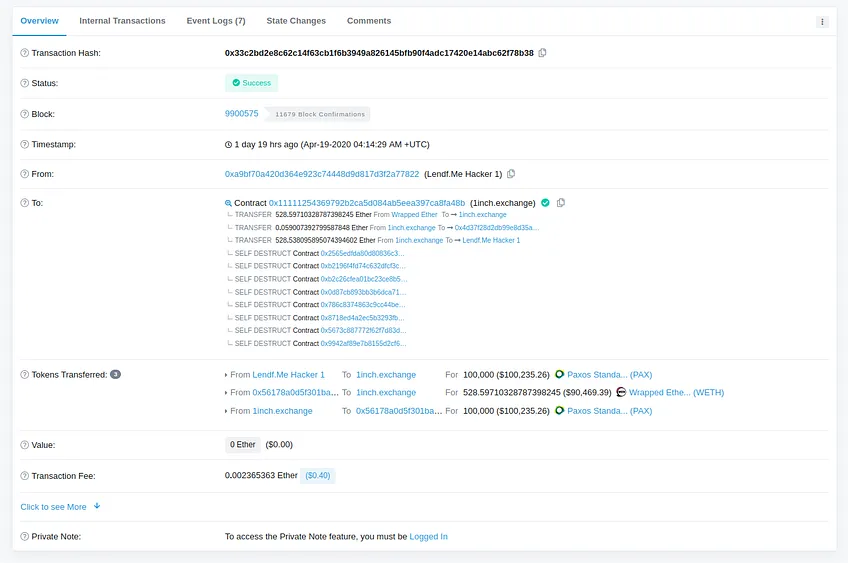Click help icon next to From
Screen dimensions: 848x563
[24, 174]
